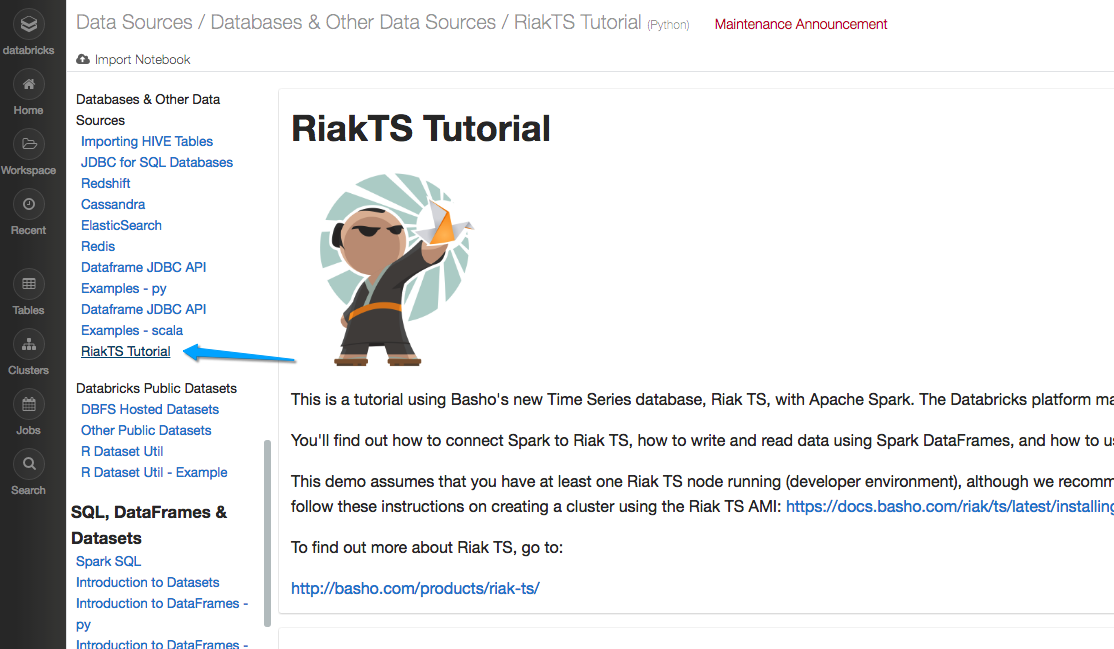This screenshot has width=1114, height=649.
Task: Select ElasticSearch in the sidebar
Action: (121, 225)
